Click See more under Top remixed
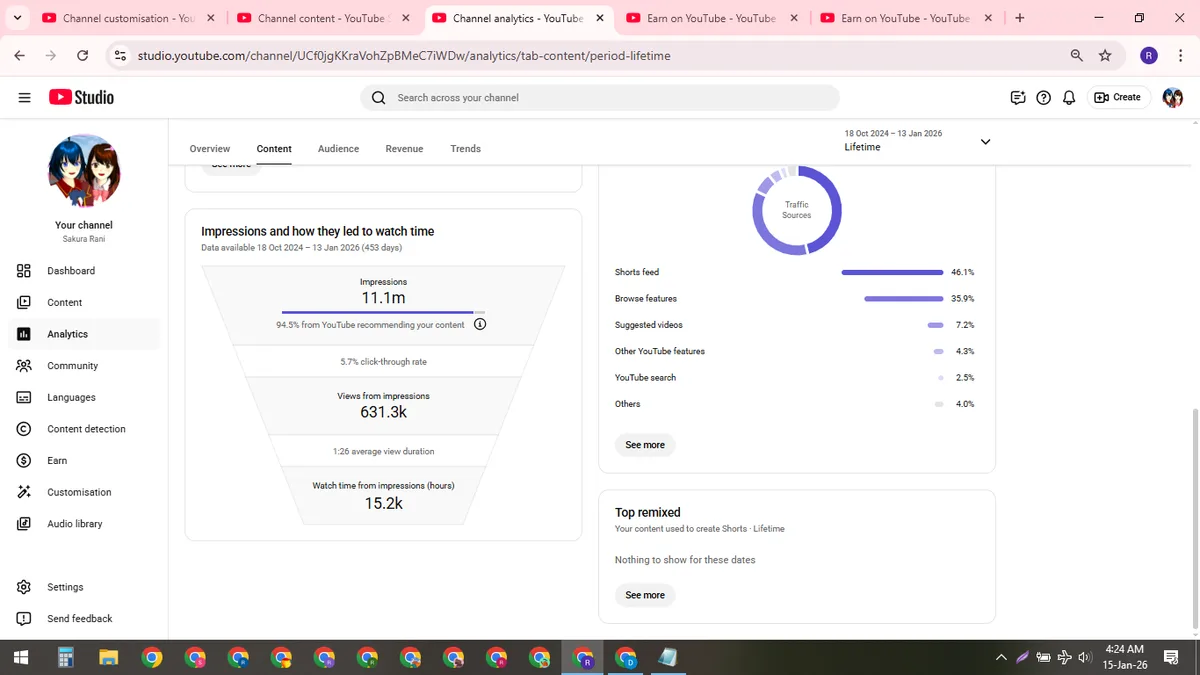Screen dimensions: 1200x675 coord(645,595)
